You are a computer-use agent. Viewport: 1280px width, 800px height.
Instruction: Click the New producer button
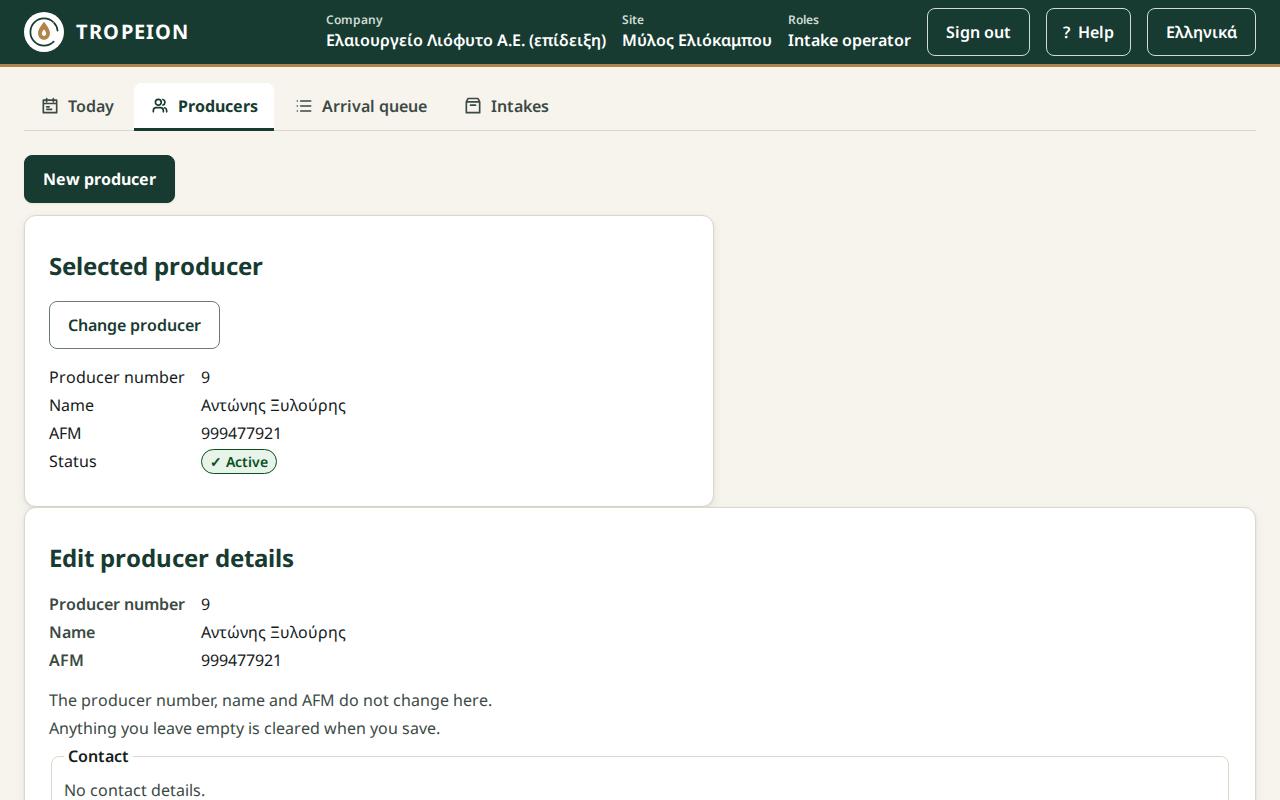pos(99,179)
